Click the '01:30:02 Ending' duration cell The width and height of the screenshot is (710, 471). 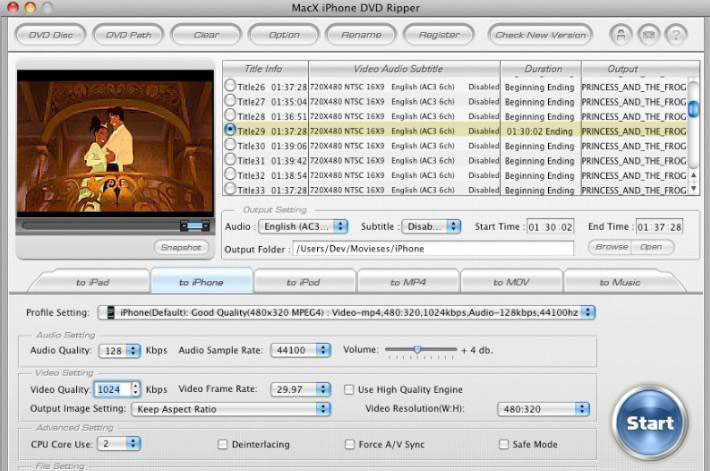(540, 131)
